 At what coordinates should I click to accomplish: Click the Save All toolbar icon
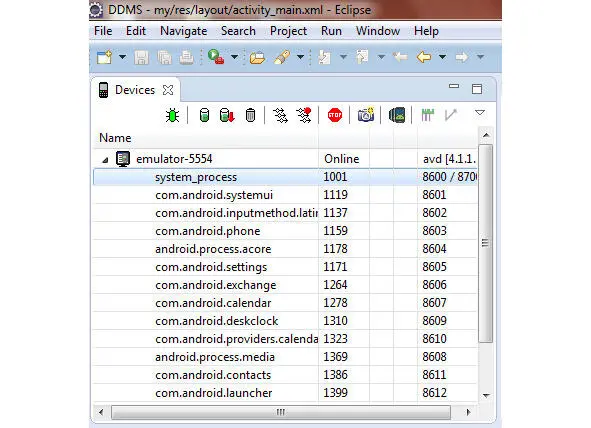tap(164, 58)
